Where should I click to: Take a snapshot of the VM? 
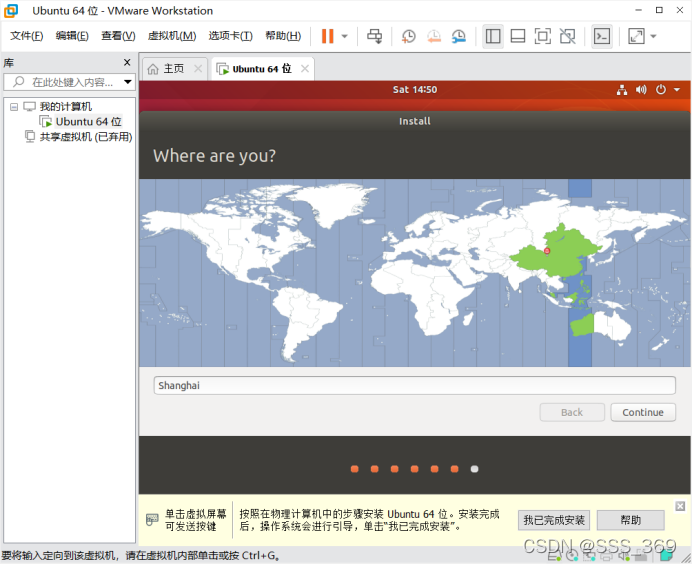pos(409,36)
